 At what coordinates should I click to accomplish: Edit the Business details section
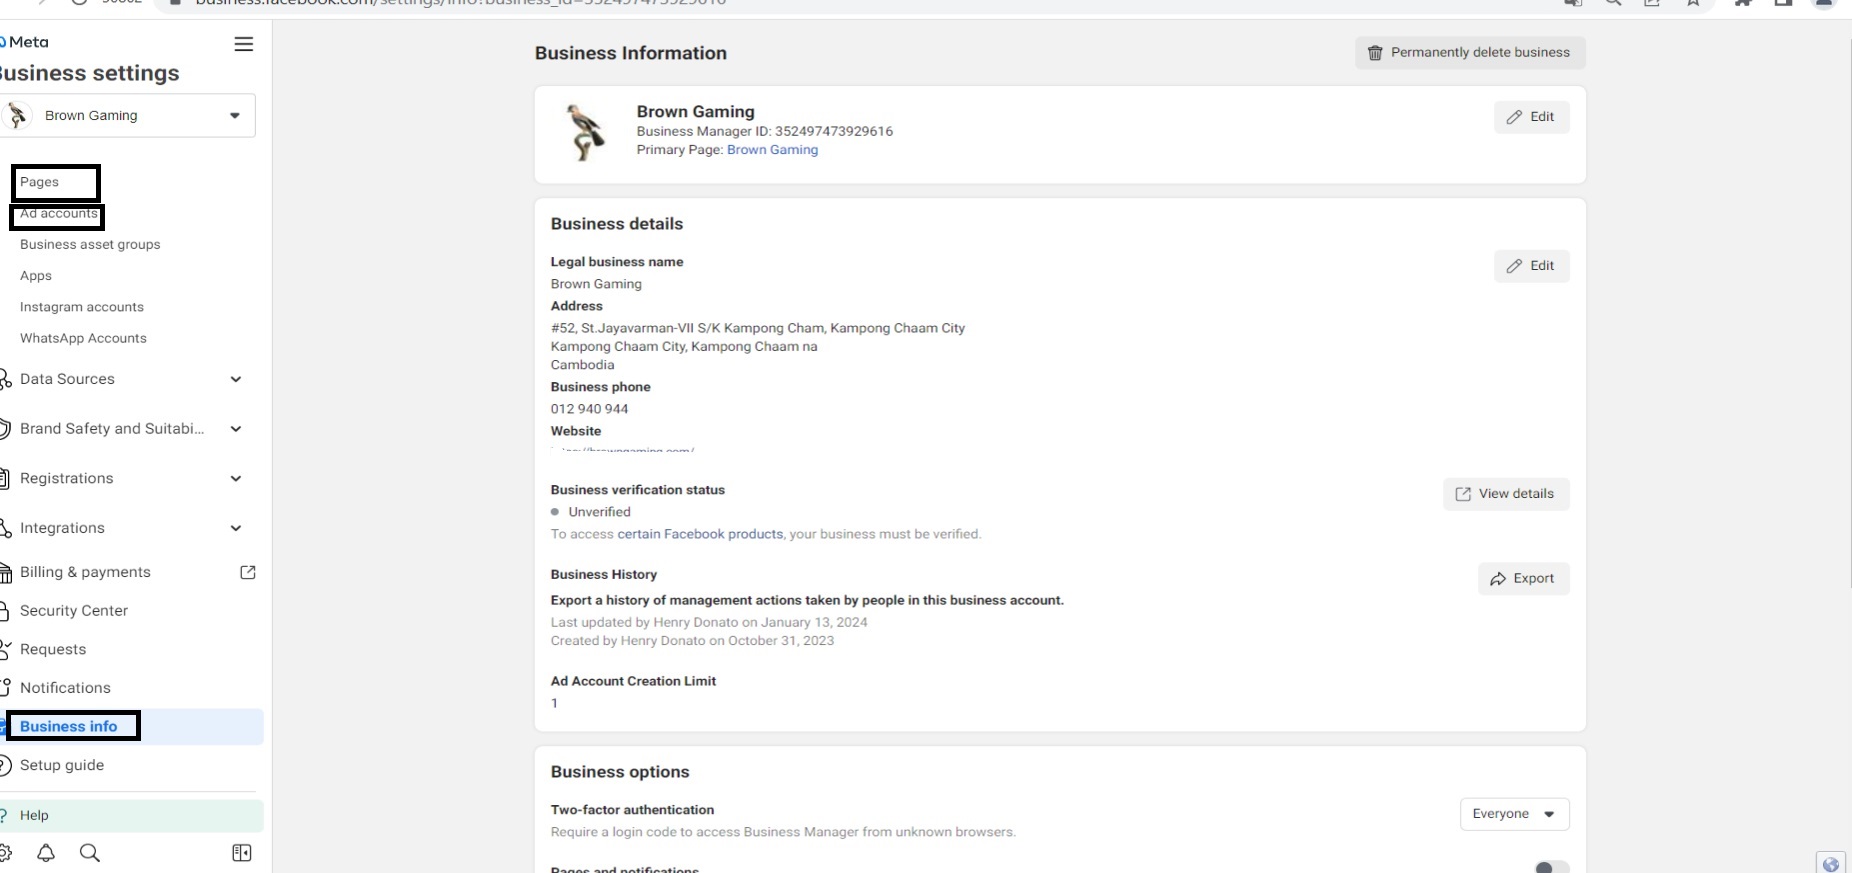1531,266
